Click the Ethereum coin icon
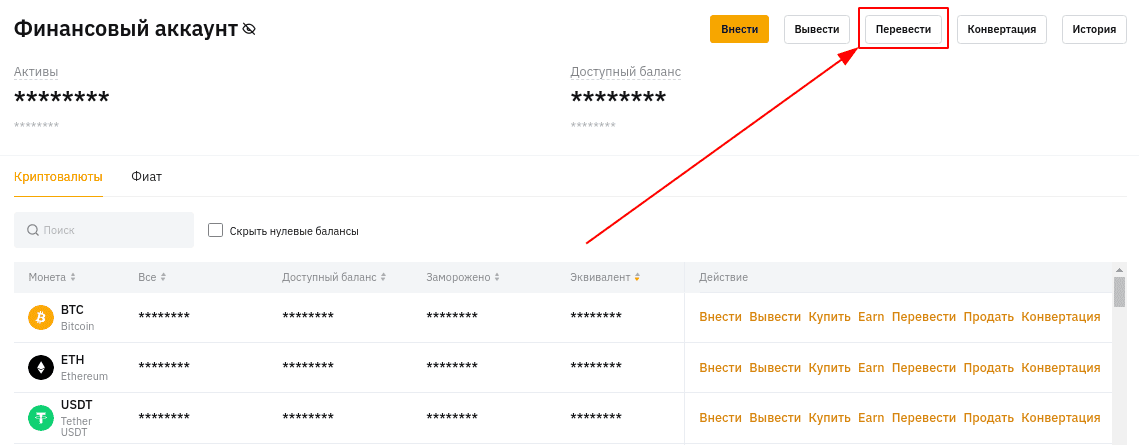 click(x=41, y=368)
